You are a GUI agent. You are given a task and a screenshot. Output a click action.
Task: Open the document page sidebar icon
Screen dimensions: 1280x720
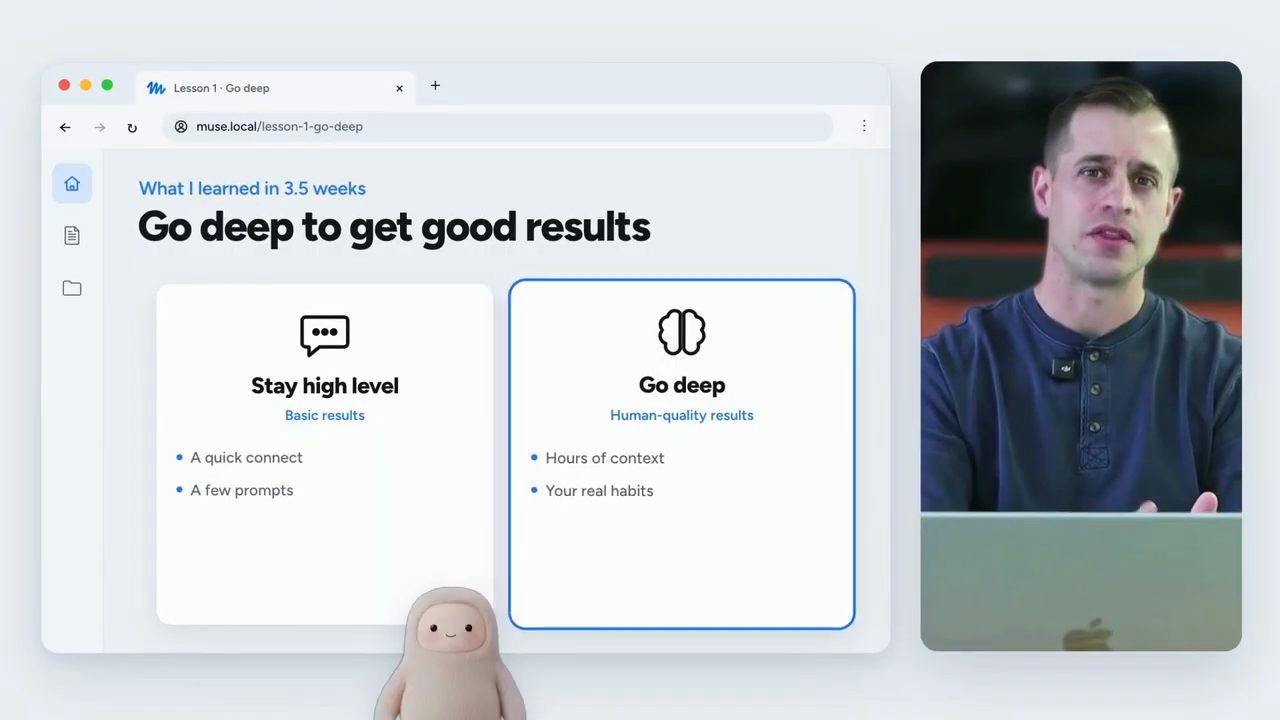tap(72, 236)
